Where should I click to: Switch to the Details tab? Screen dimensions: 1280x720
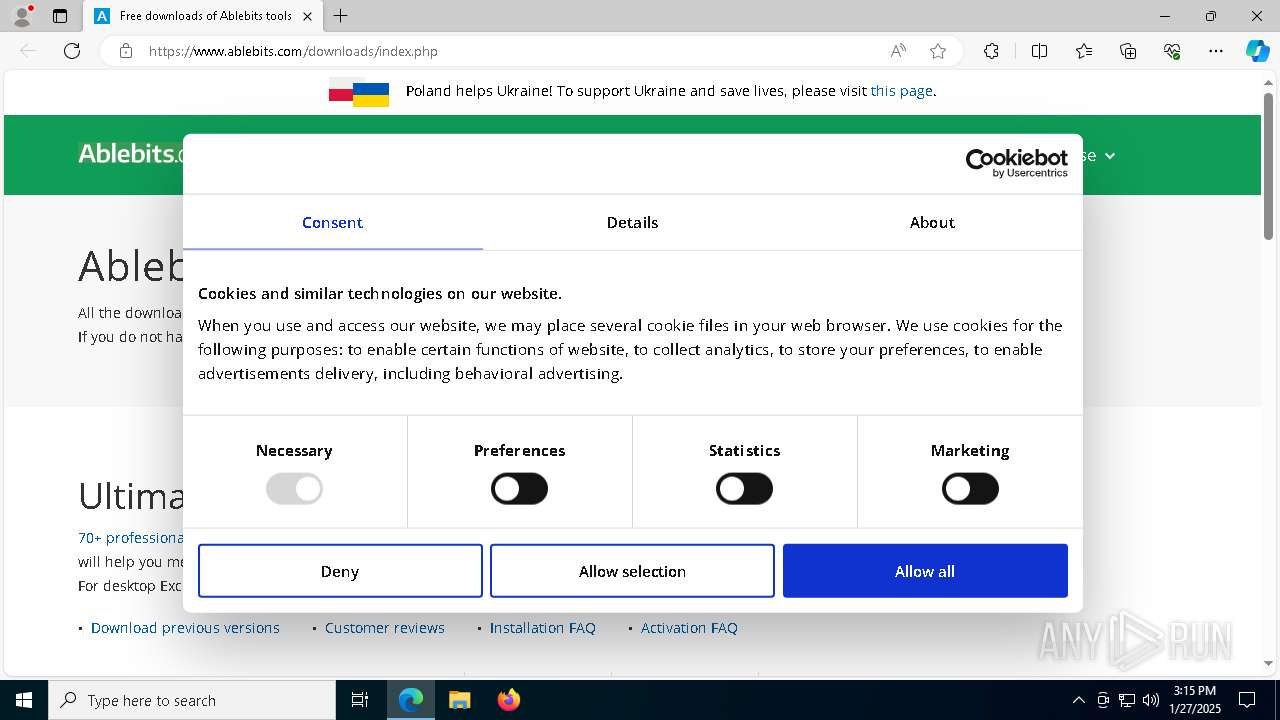(632, 222)
